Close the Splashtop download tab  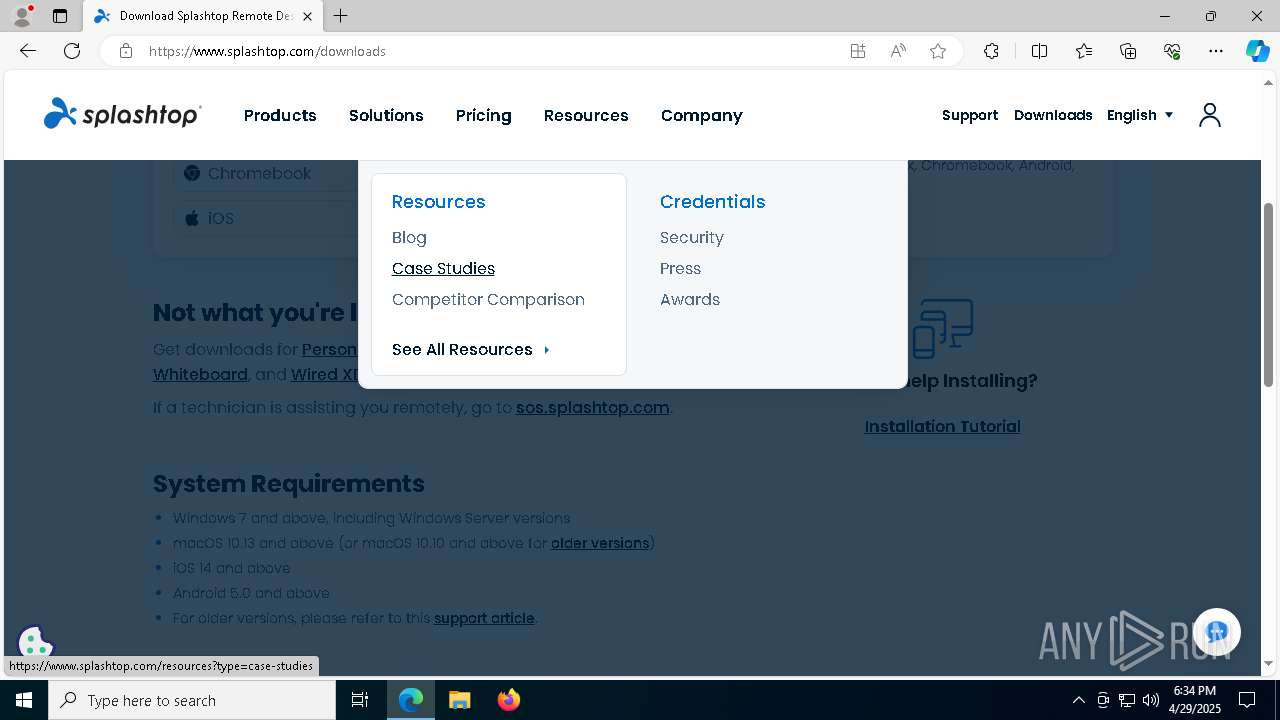coord(307,16)
